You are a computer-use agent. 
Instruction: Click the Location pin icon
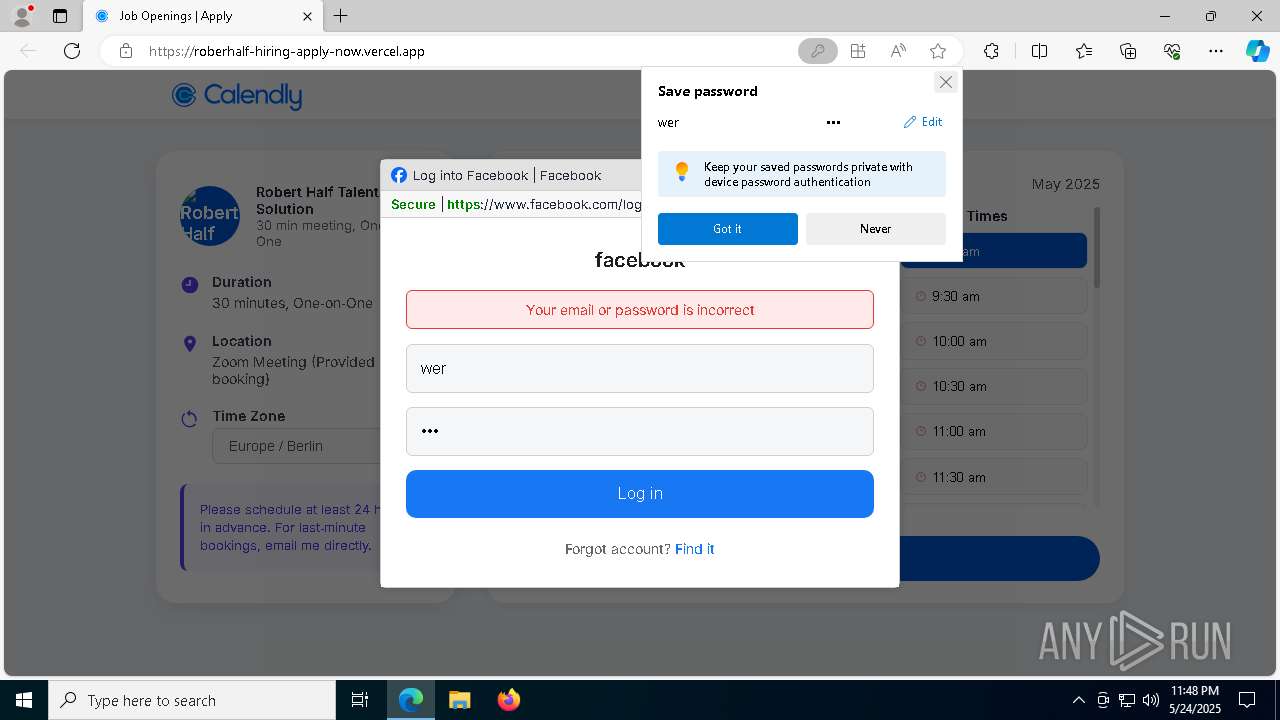click(x=190, y=344)
